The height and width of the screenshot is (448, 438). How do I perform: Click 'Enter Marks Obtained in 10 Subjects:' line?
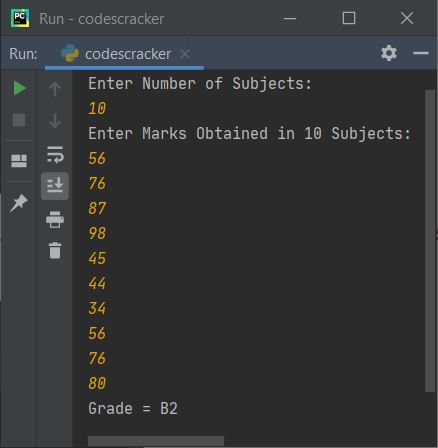249,134
